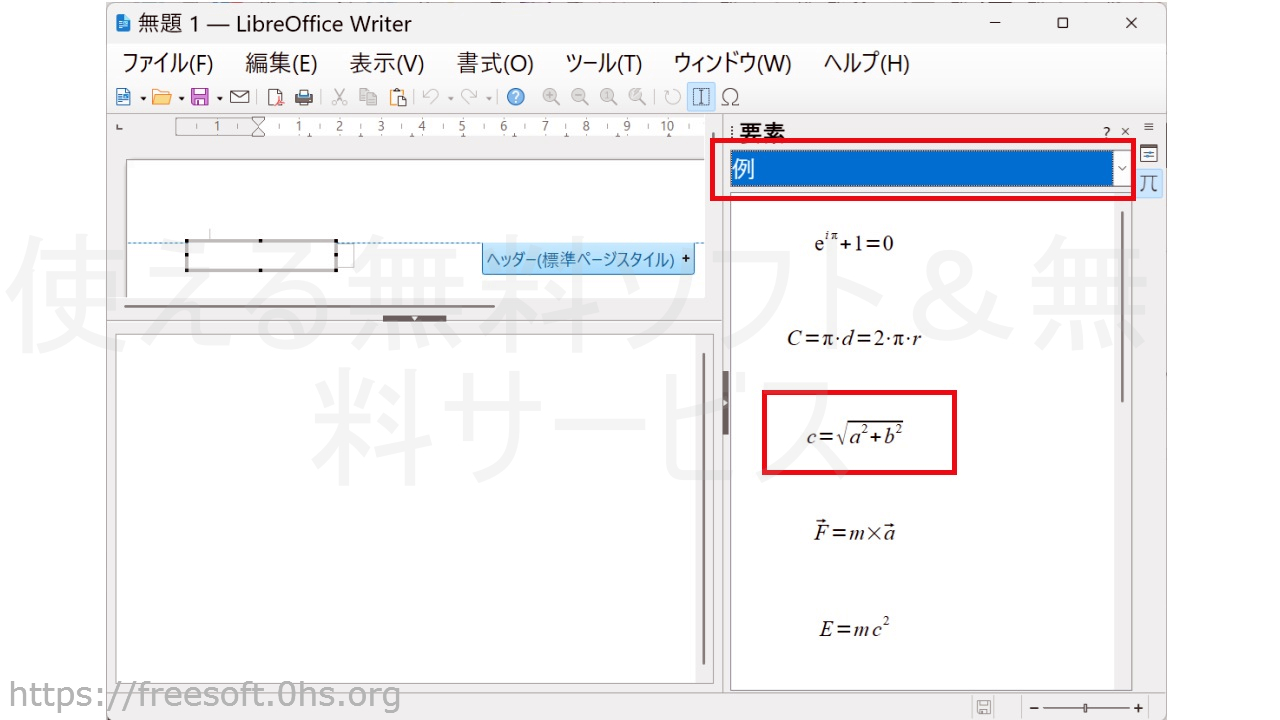Viewport: 1280px width, 720px height.
Task: Click the Omega special character icon
Action: click(x=730, y=97)
